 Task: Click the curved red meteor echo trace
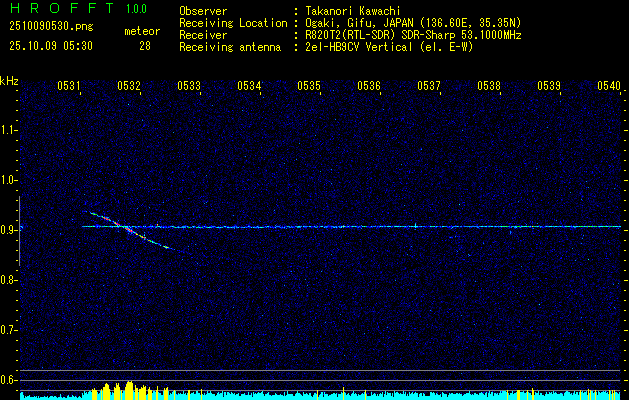(x=128, y=229)
